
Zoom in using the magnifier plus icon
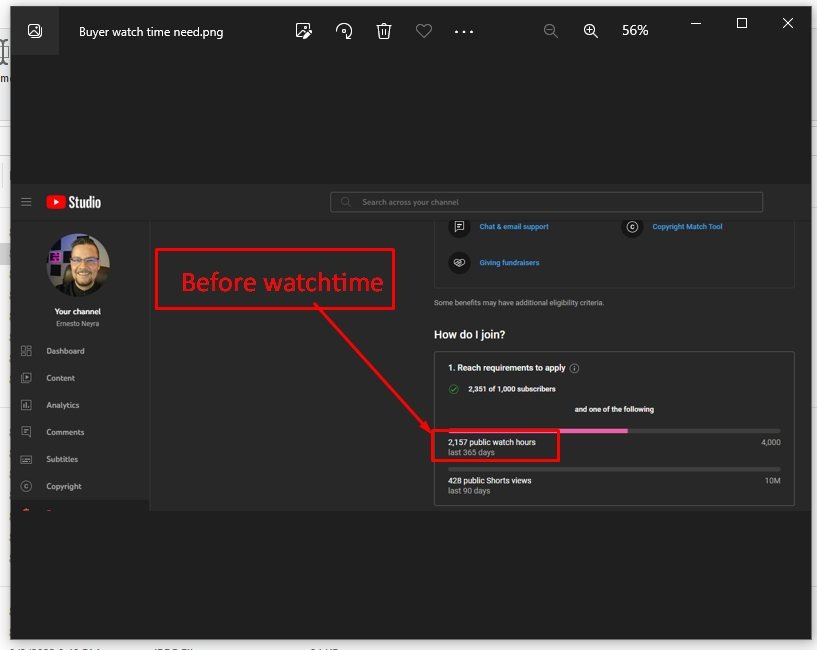point(590,31)
